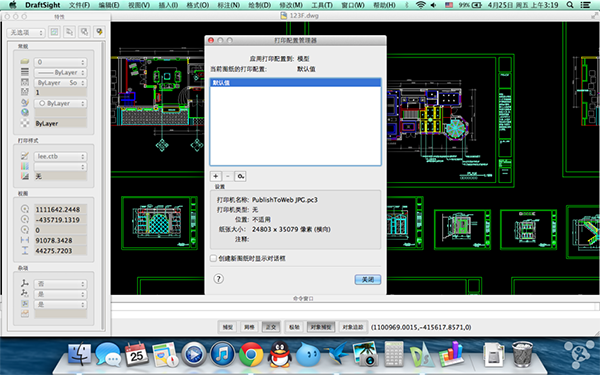600x375 pixels.
Task: Click the minus icon under configuration list
Action: [x=228, y=176]
